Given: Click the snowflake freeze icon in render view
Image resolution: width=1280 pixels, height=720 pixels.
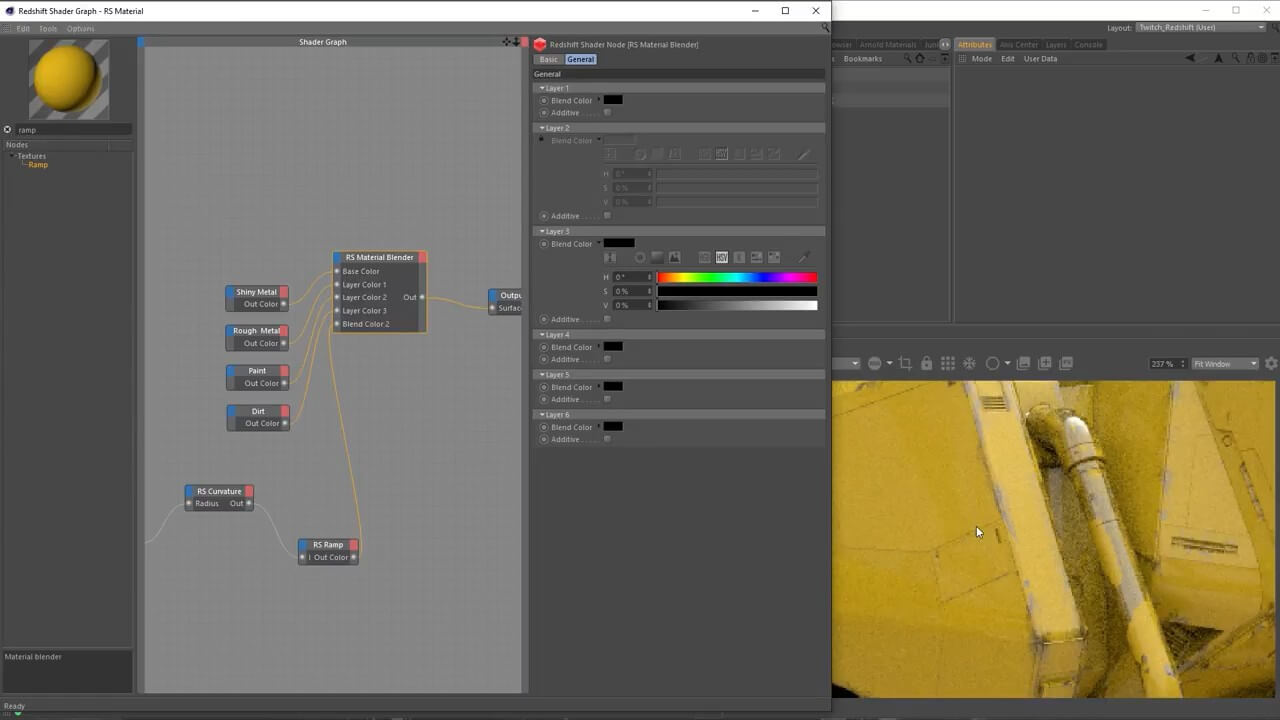Looking at the screenshot, I should tap(969, 364).
